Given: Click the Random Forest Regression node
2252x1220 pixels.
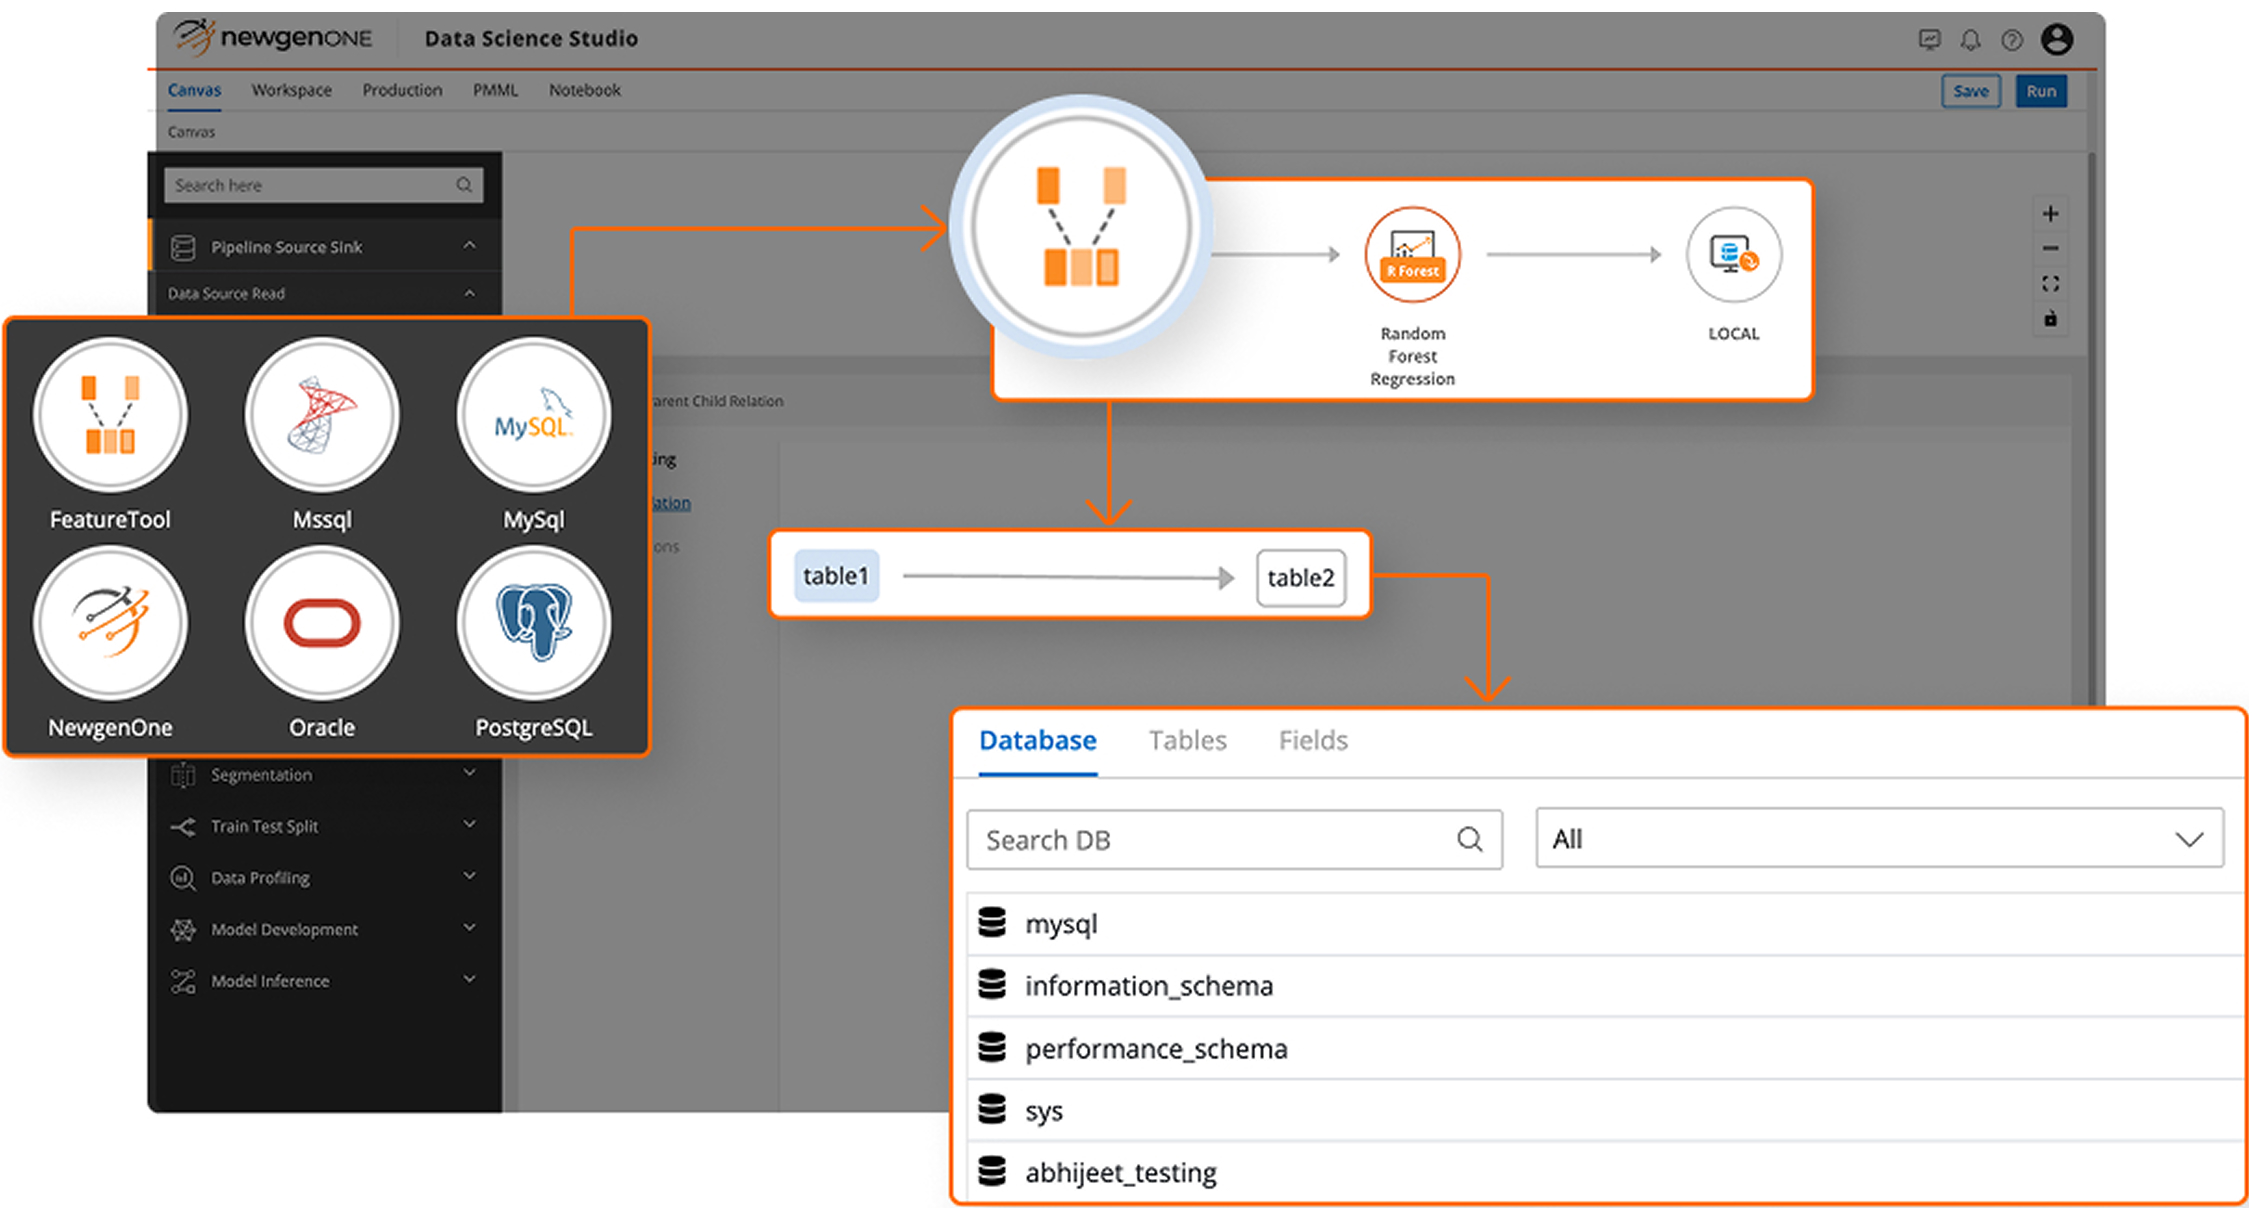Looking at the screenshot, I should point(1412,255).
